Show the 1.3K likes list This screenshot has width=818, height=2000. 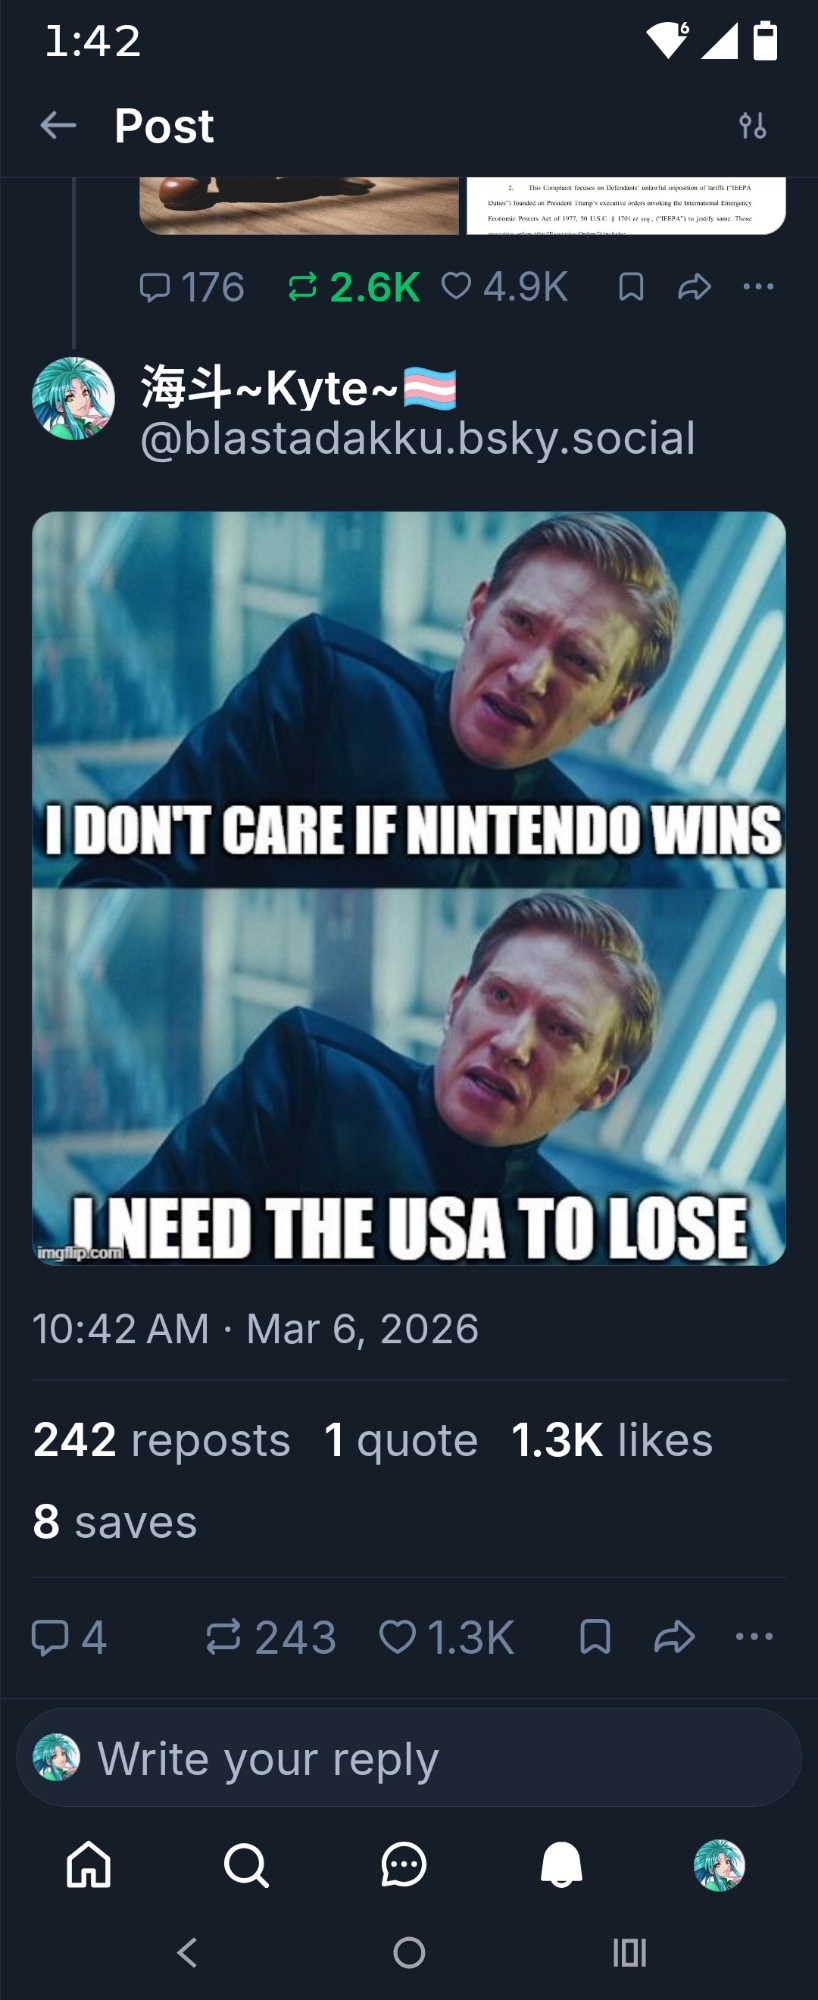(x=611, y=1440)
